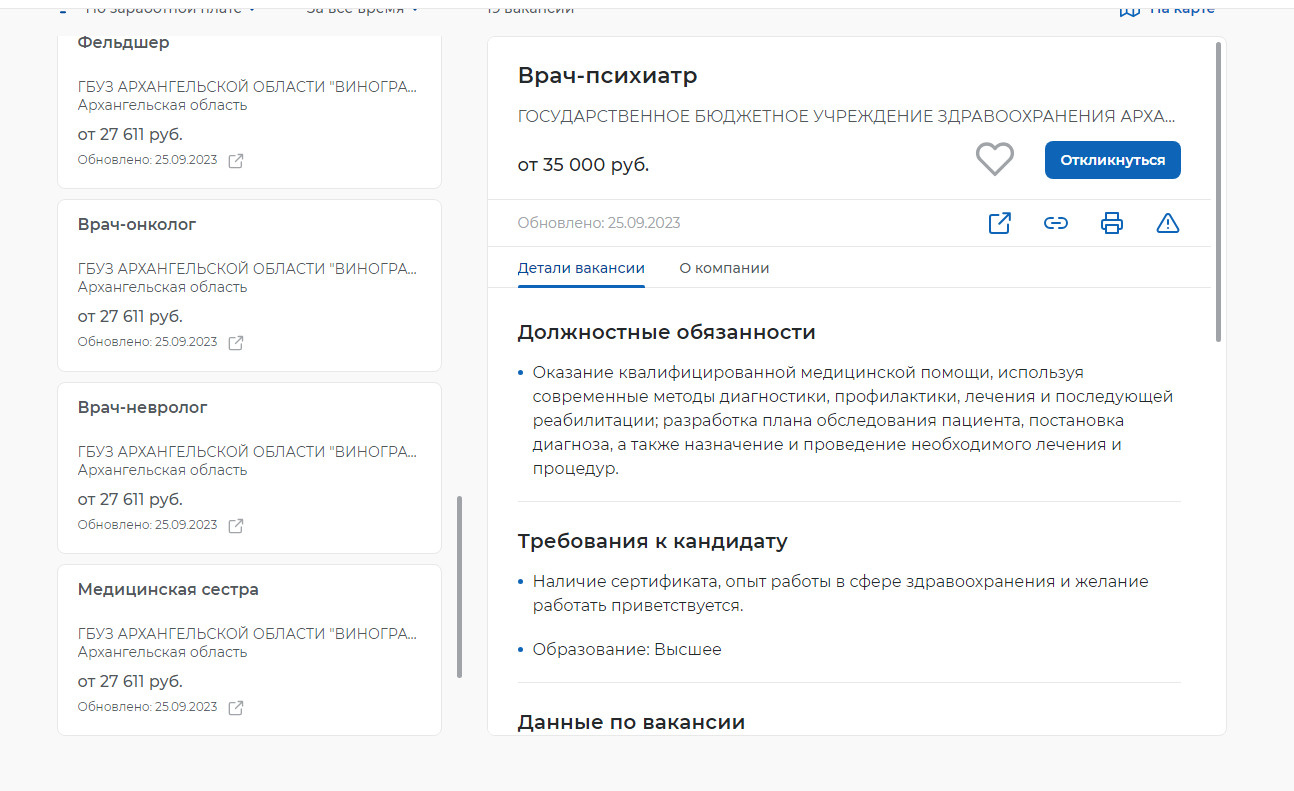Select the Фельдшер vacancy card title
Image resolution: width=1294 pixels, height=791 pixels.
pyautogui.click(x=124, y=43)
